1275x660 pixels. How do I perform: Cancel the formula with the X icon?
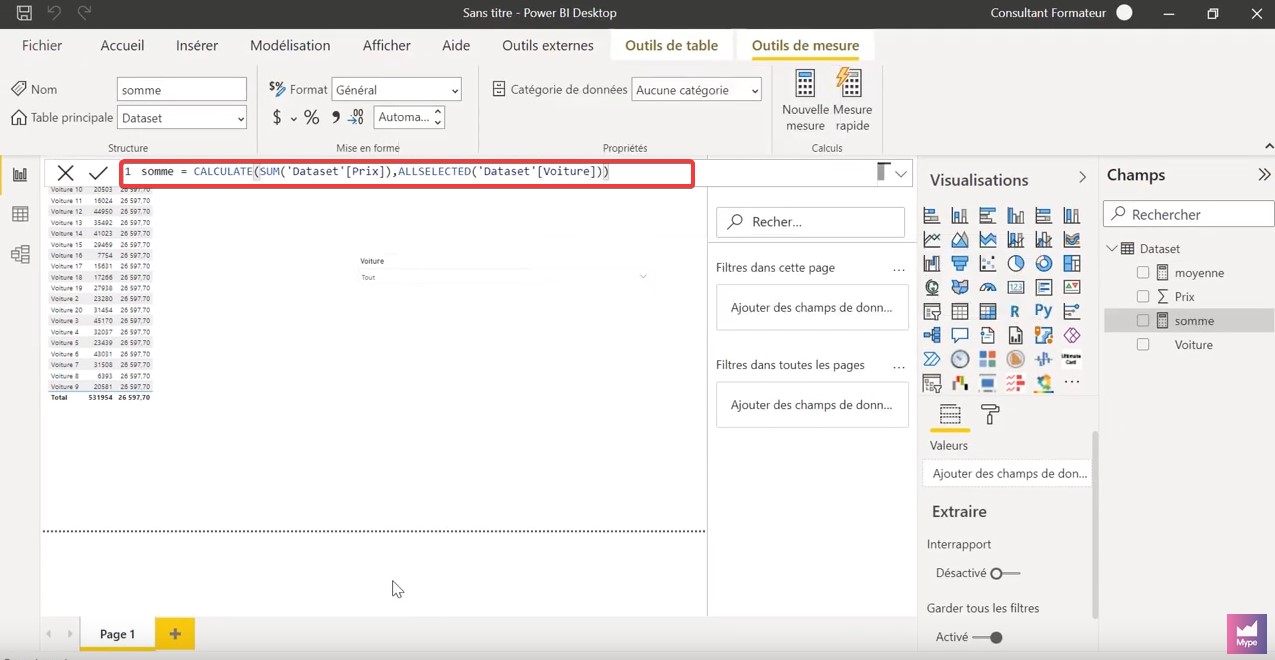65,173
